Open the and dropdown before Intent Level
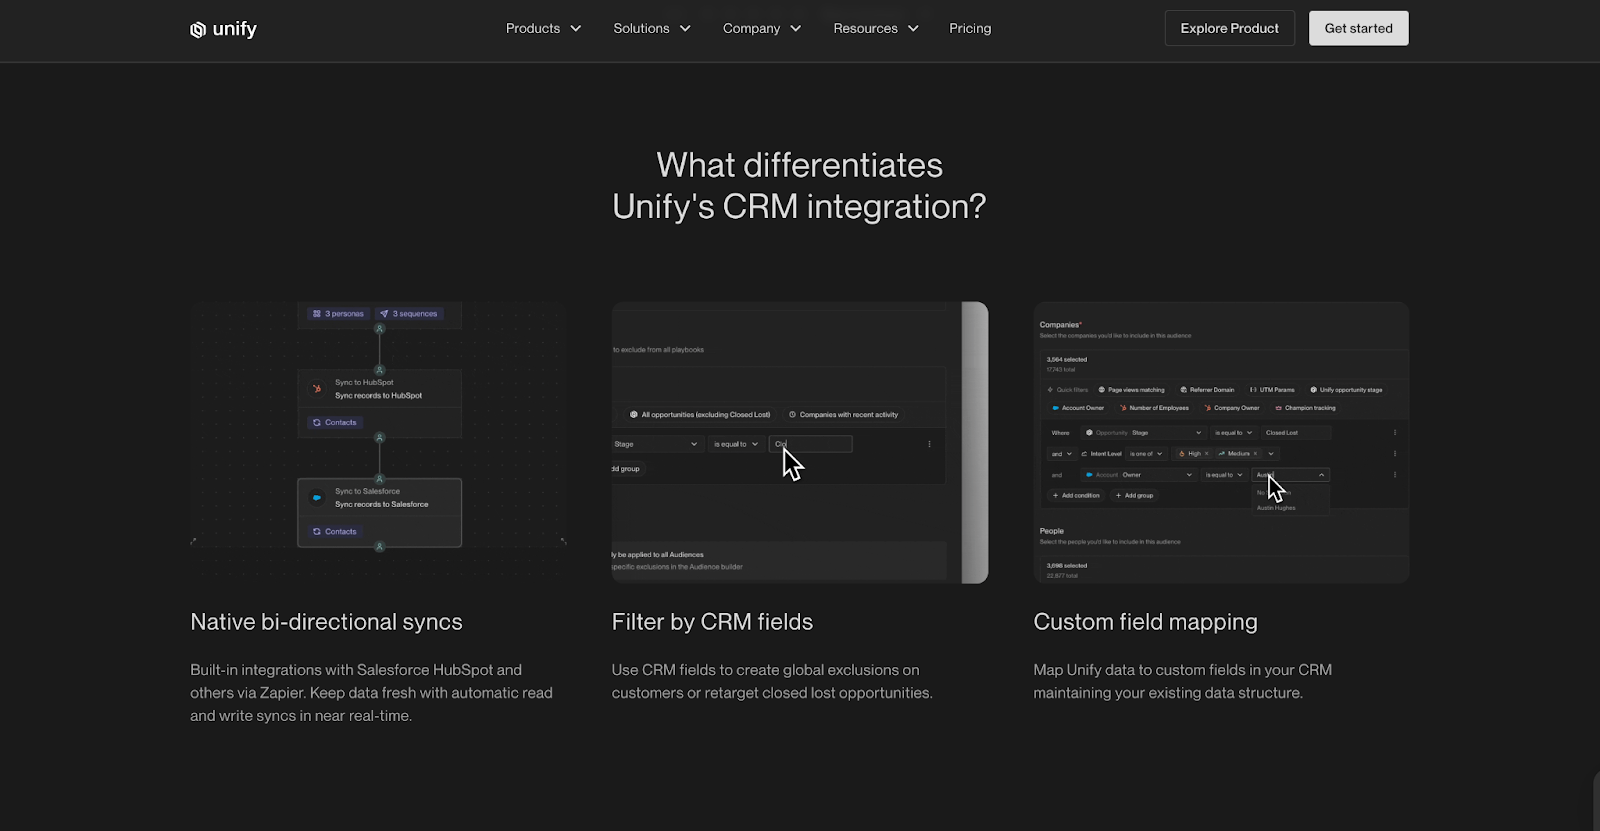Image resolution: width=1600 pixels, height=831 pixels. point(1061,454)
